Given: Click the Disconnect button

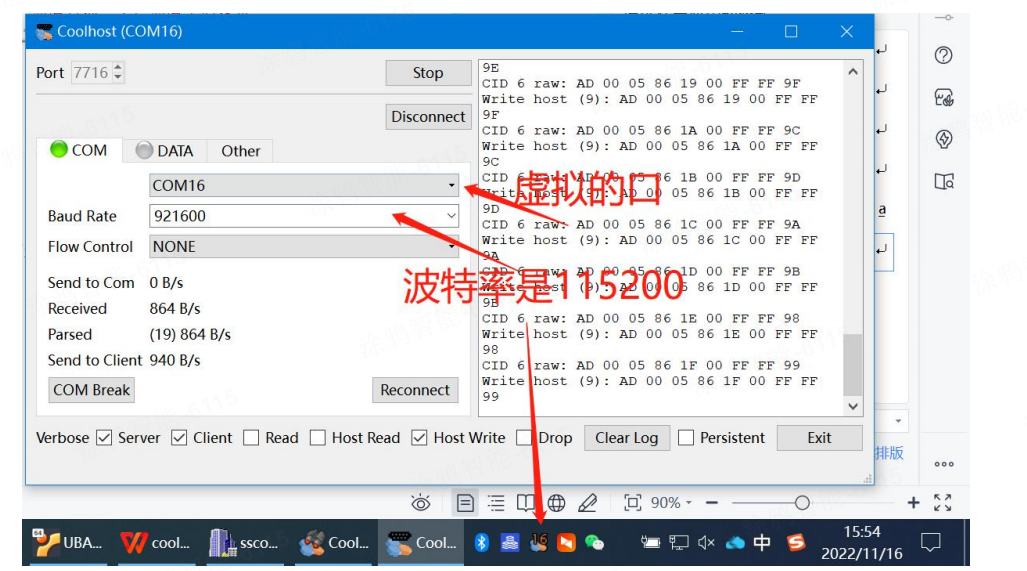Looking at the screenshot, I should coord(428,117).
